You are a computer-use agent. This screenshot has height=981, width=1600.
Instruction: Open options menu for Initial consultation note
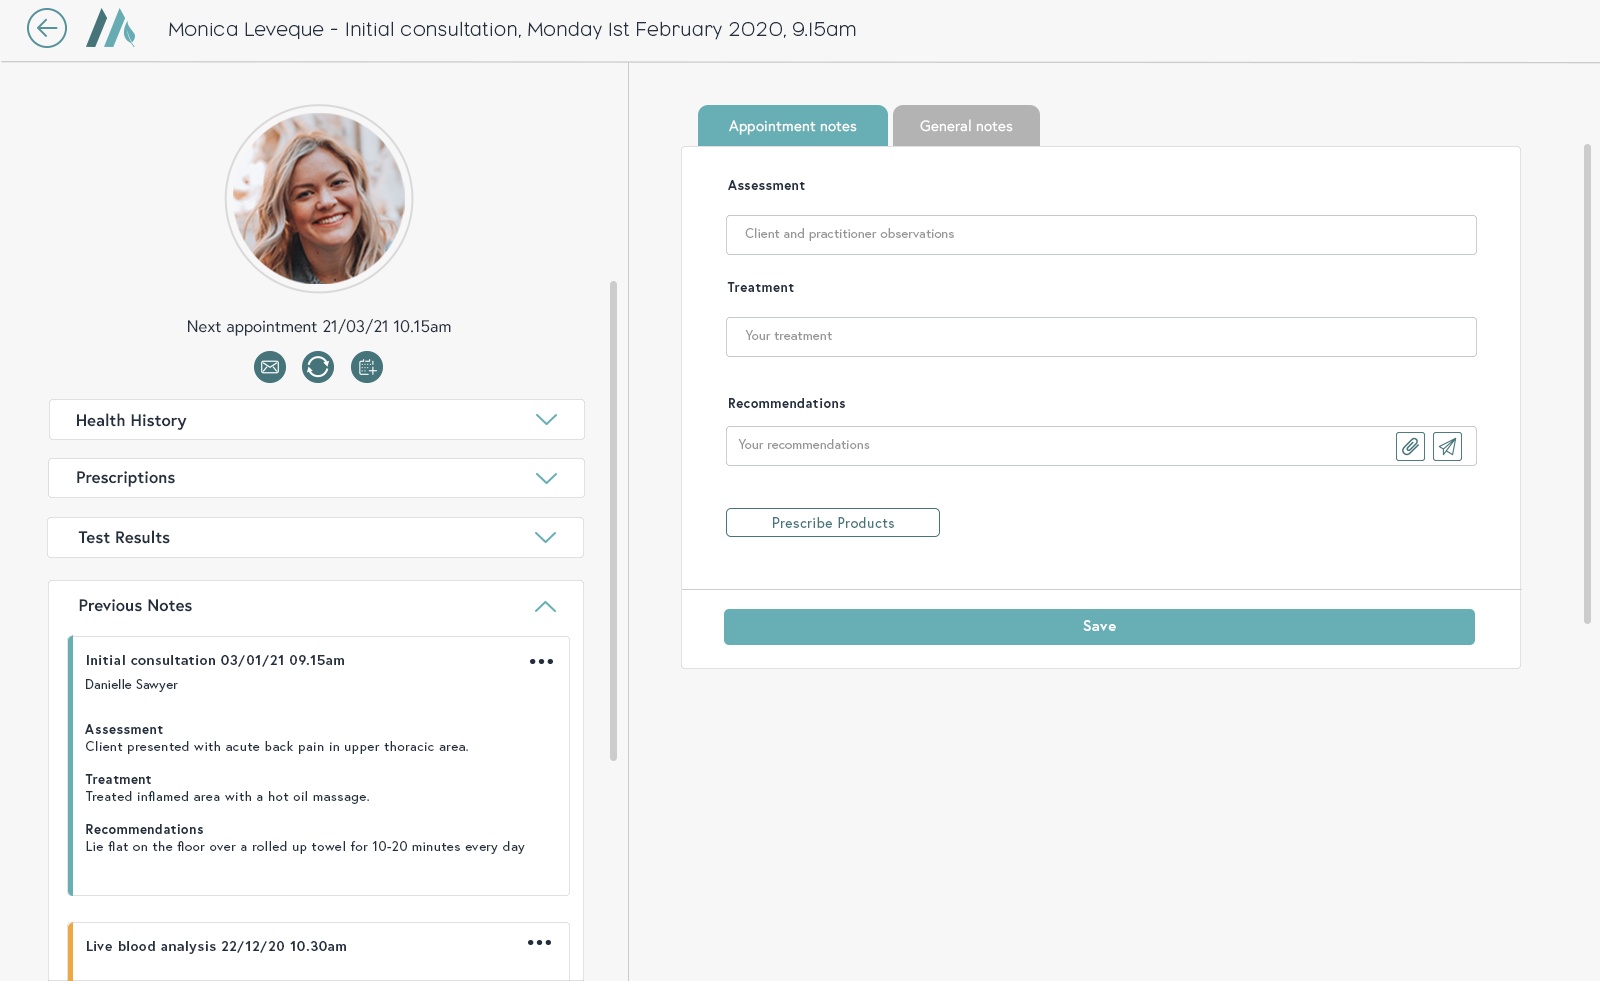point(541,661)
